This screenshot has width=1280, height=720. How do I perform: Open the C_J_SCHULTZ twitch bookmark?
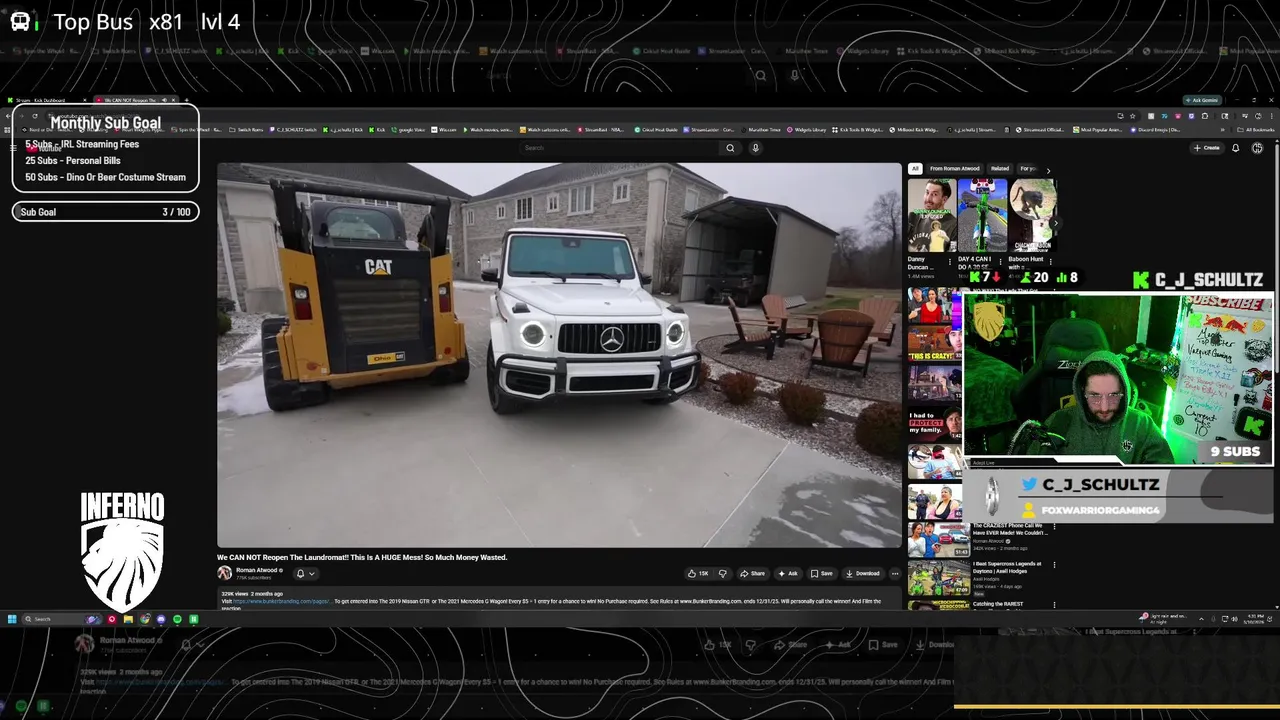[292, 129]
